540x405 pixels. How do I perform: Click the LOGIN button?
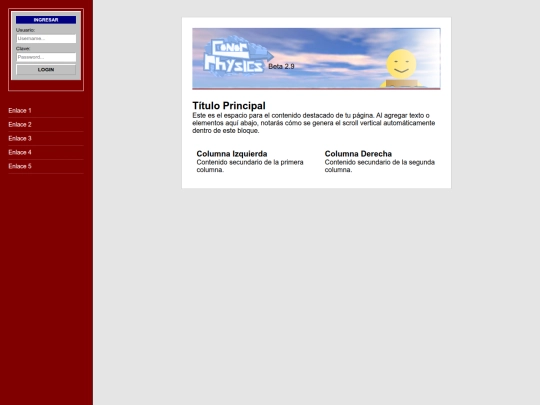click(46, 70)
